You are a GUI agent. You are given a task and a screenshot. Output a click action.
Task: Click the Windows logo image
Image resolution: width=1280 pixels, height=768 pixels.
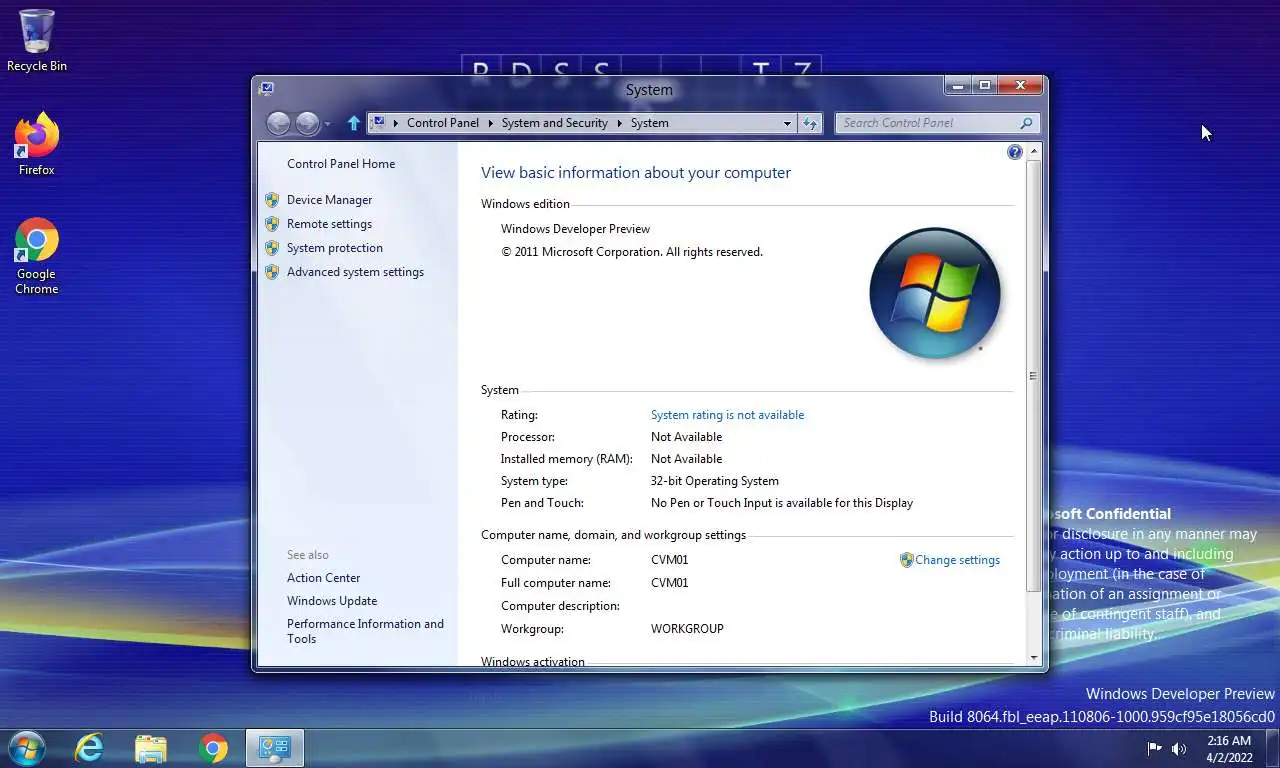click(935, 294)
